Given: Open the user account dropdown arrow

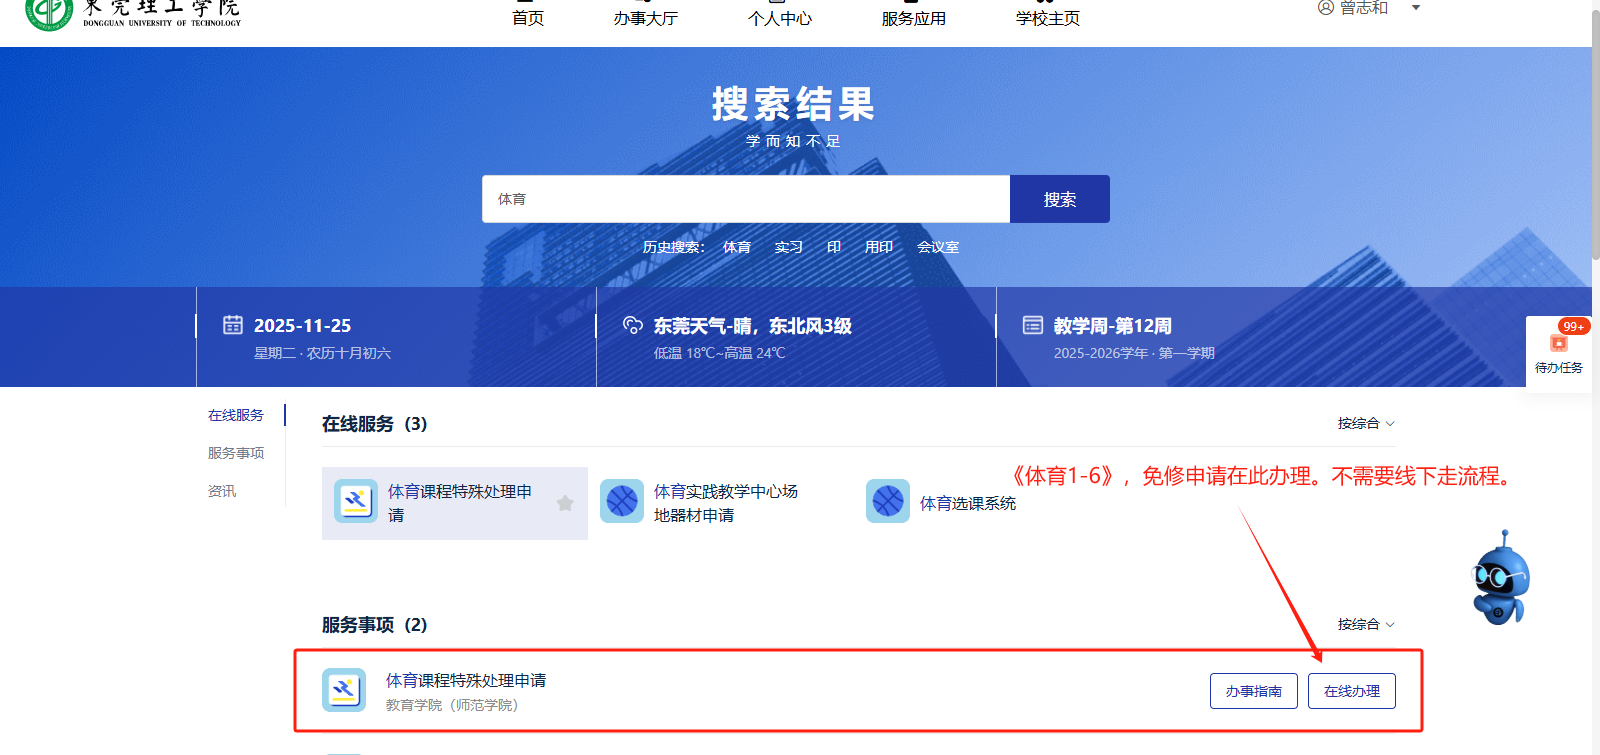Looking at the screenshot, I should point(1415,8).
